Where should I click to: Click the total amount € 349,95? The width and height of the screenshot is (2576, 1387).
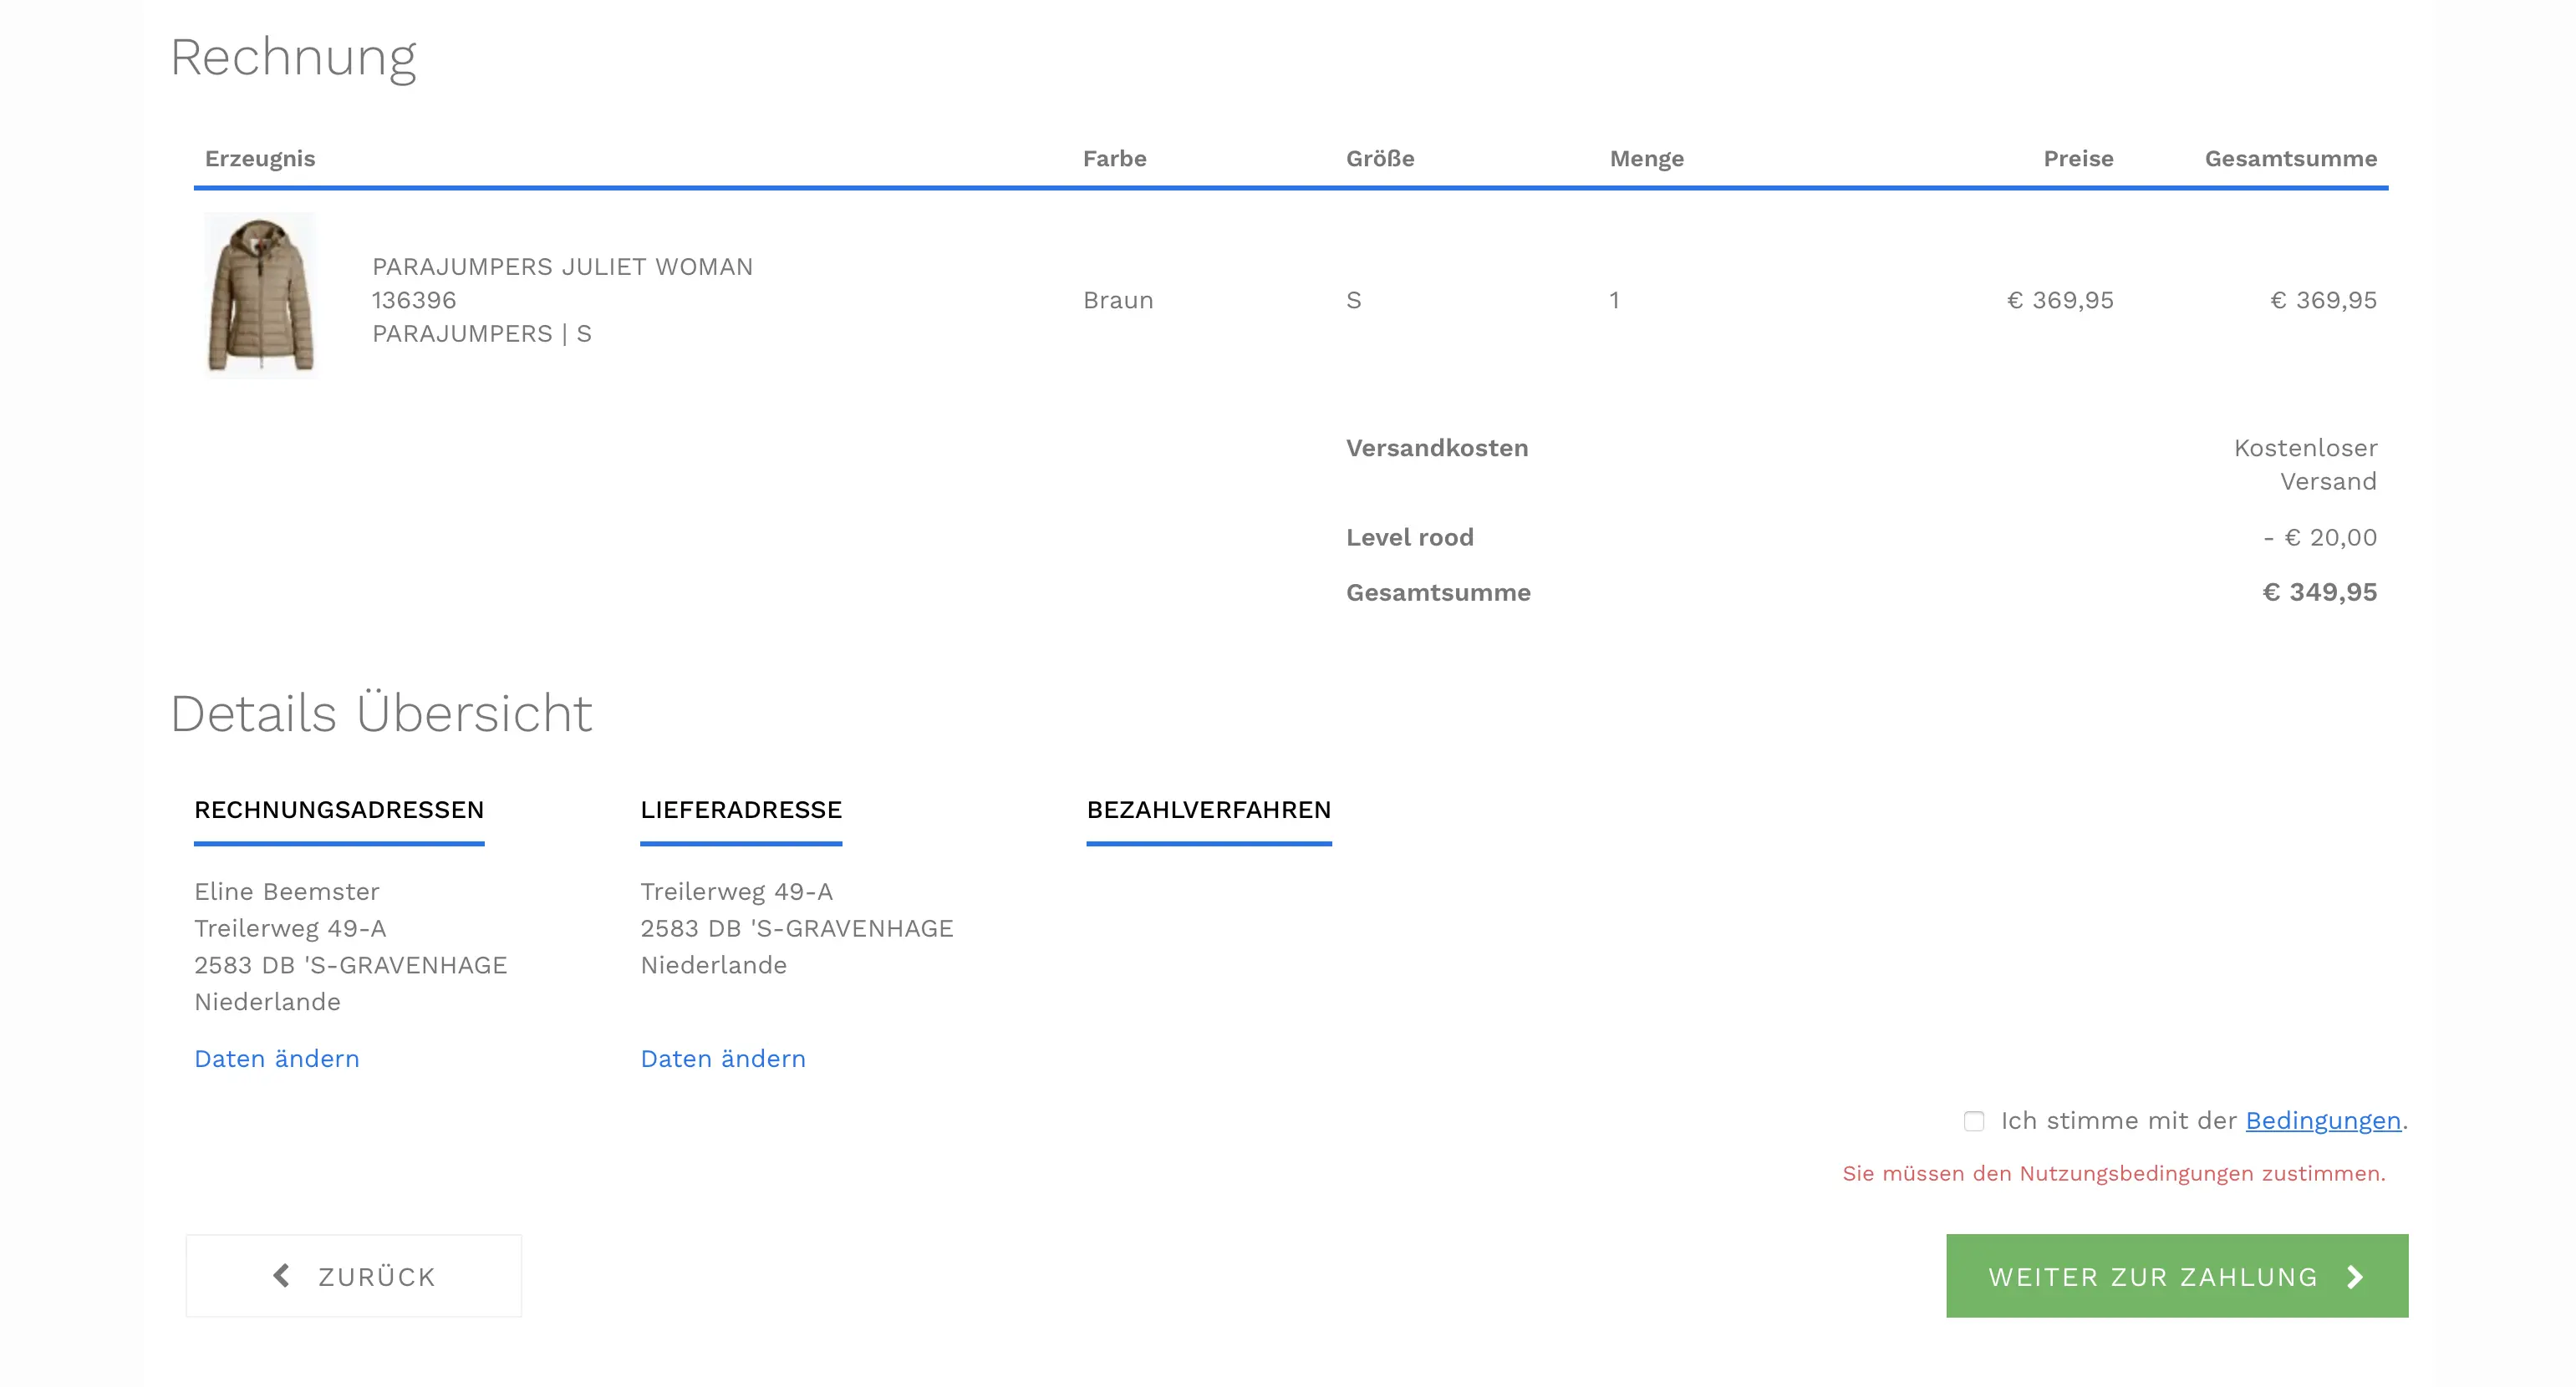tap(2320, 593)
